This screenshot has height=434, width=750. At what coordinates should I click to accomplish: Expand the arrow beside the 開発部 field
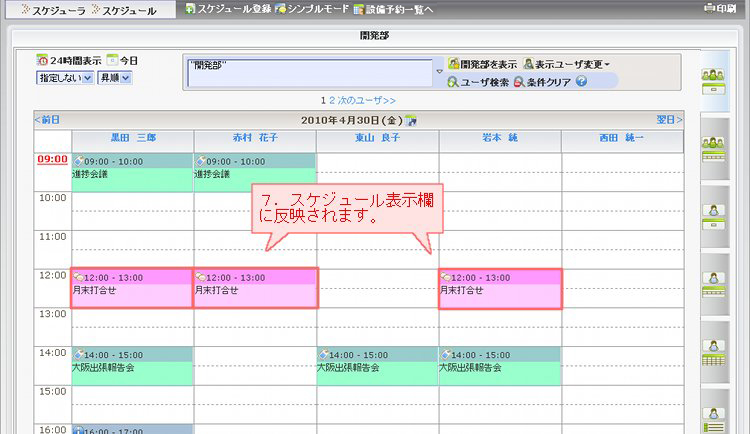click(440, 71)
